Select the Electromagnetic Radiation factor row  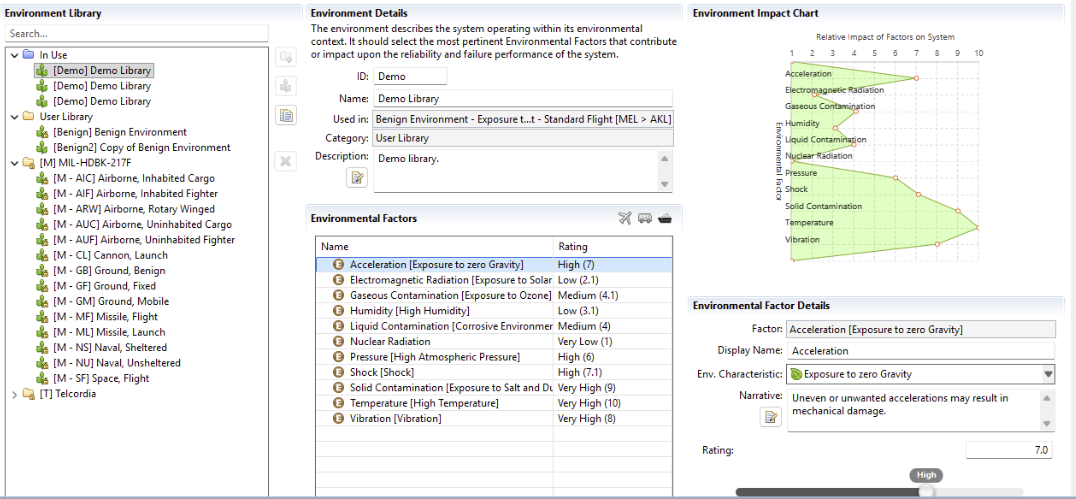tap(494, 280)
